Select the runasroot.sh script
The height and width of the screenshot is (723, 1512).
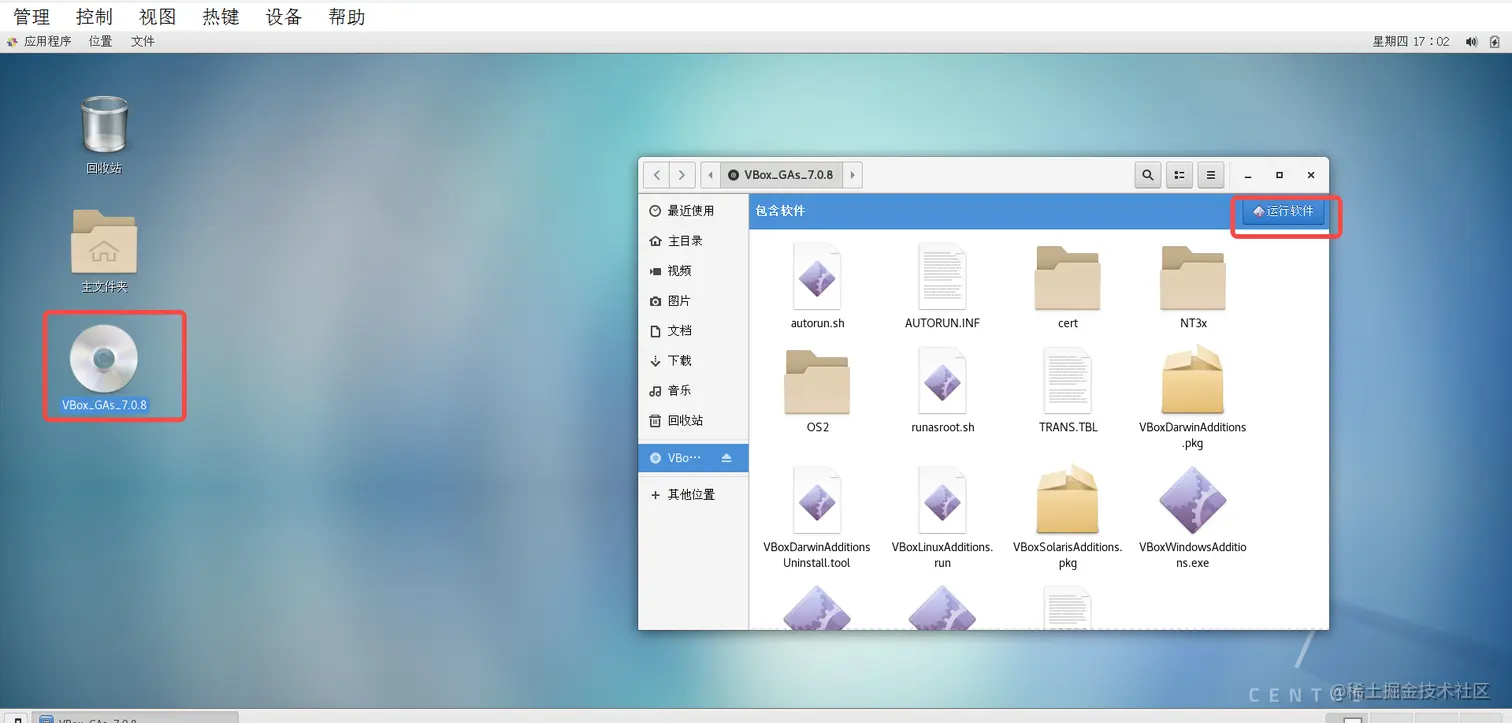(942, 381)
